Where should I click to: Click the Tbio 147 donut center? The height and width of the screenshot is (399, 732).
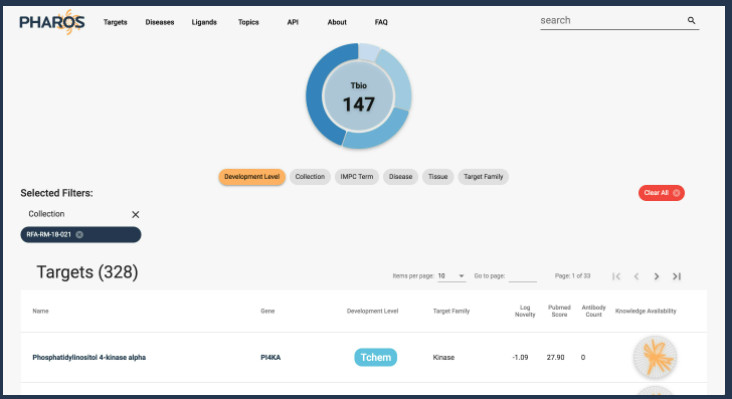click(x=359, y=97)
